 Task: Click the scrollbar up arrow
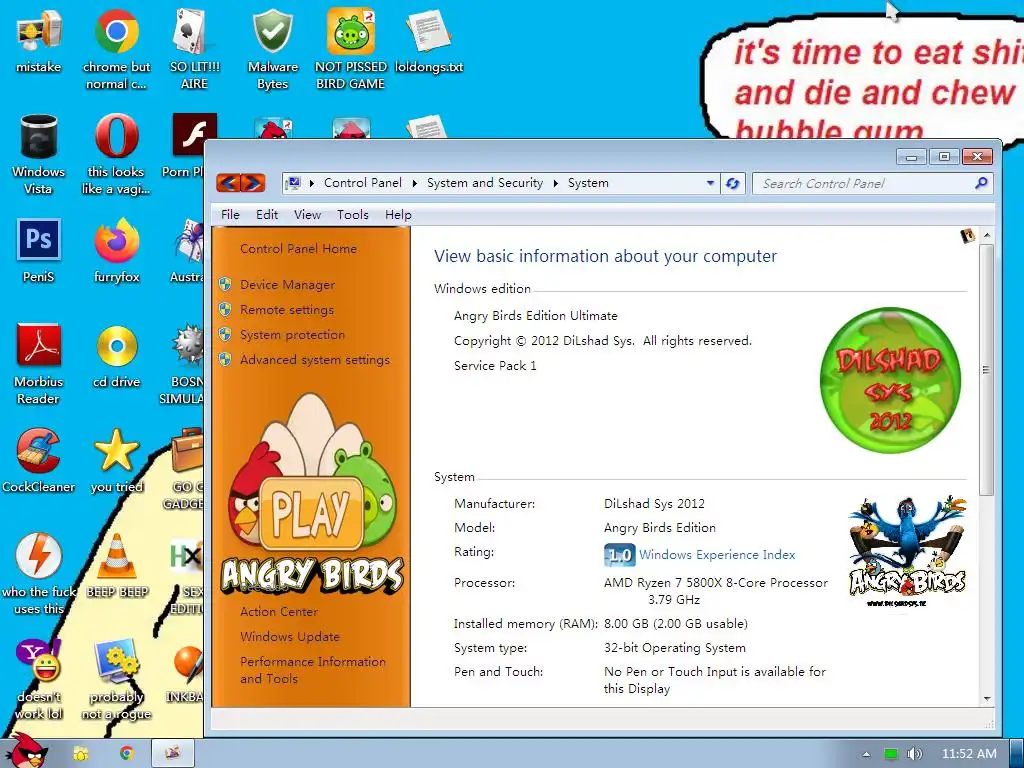[987, 235]
